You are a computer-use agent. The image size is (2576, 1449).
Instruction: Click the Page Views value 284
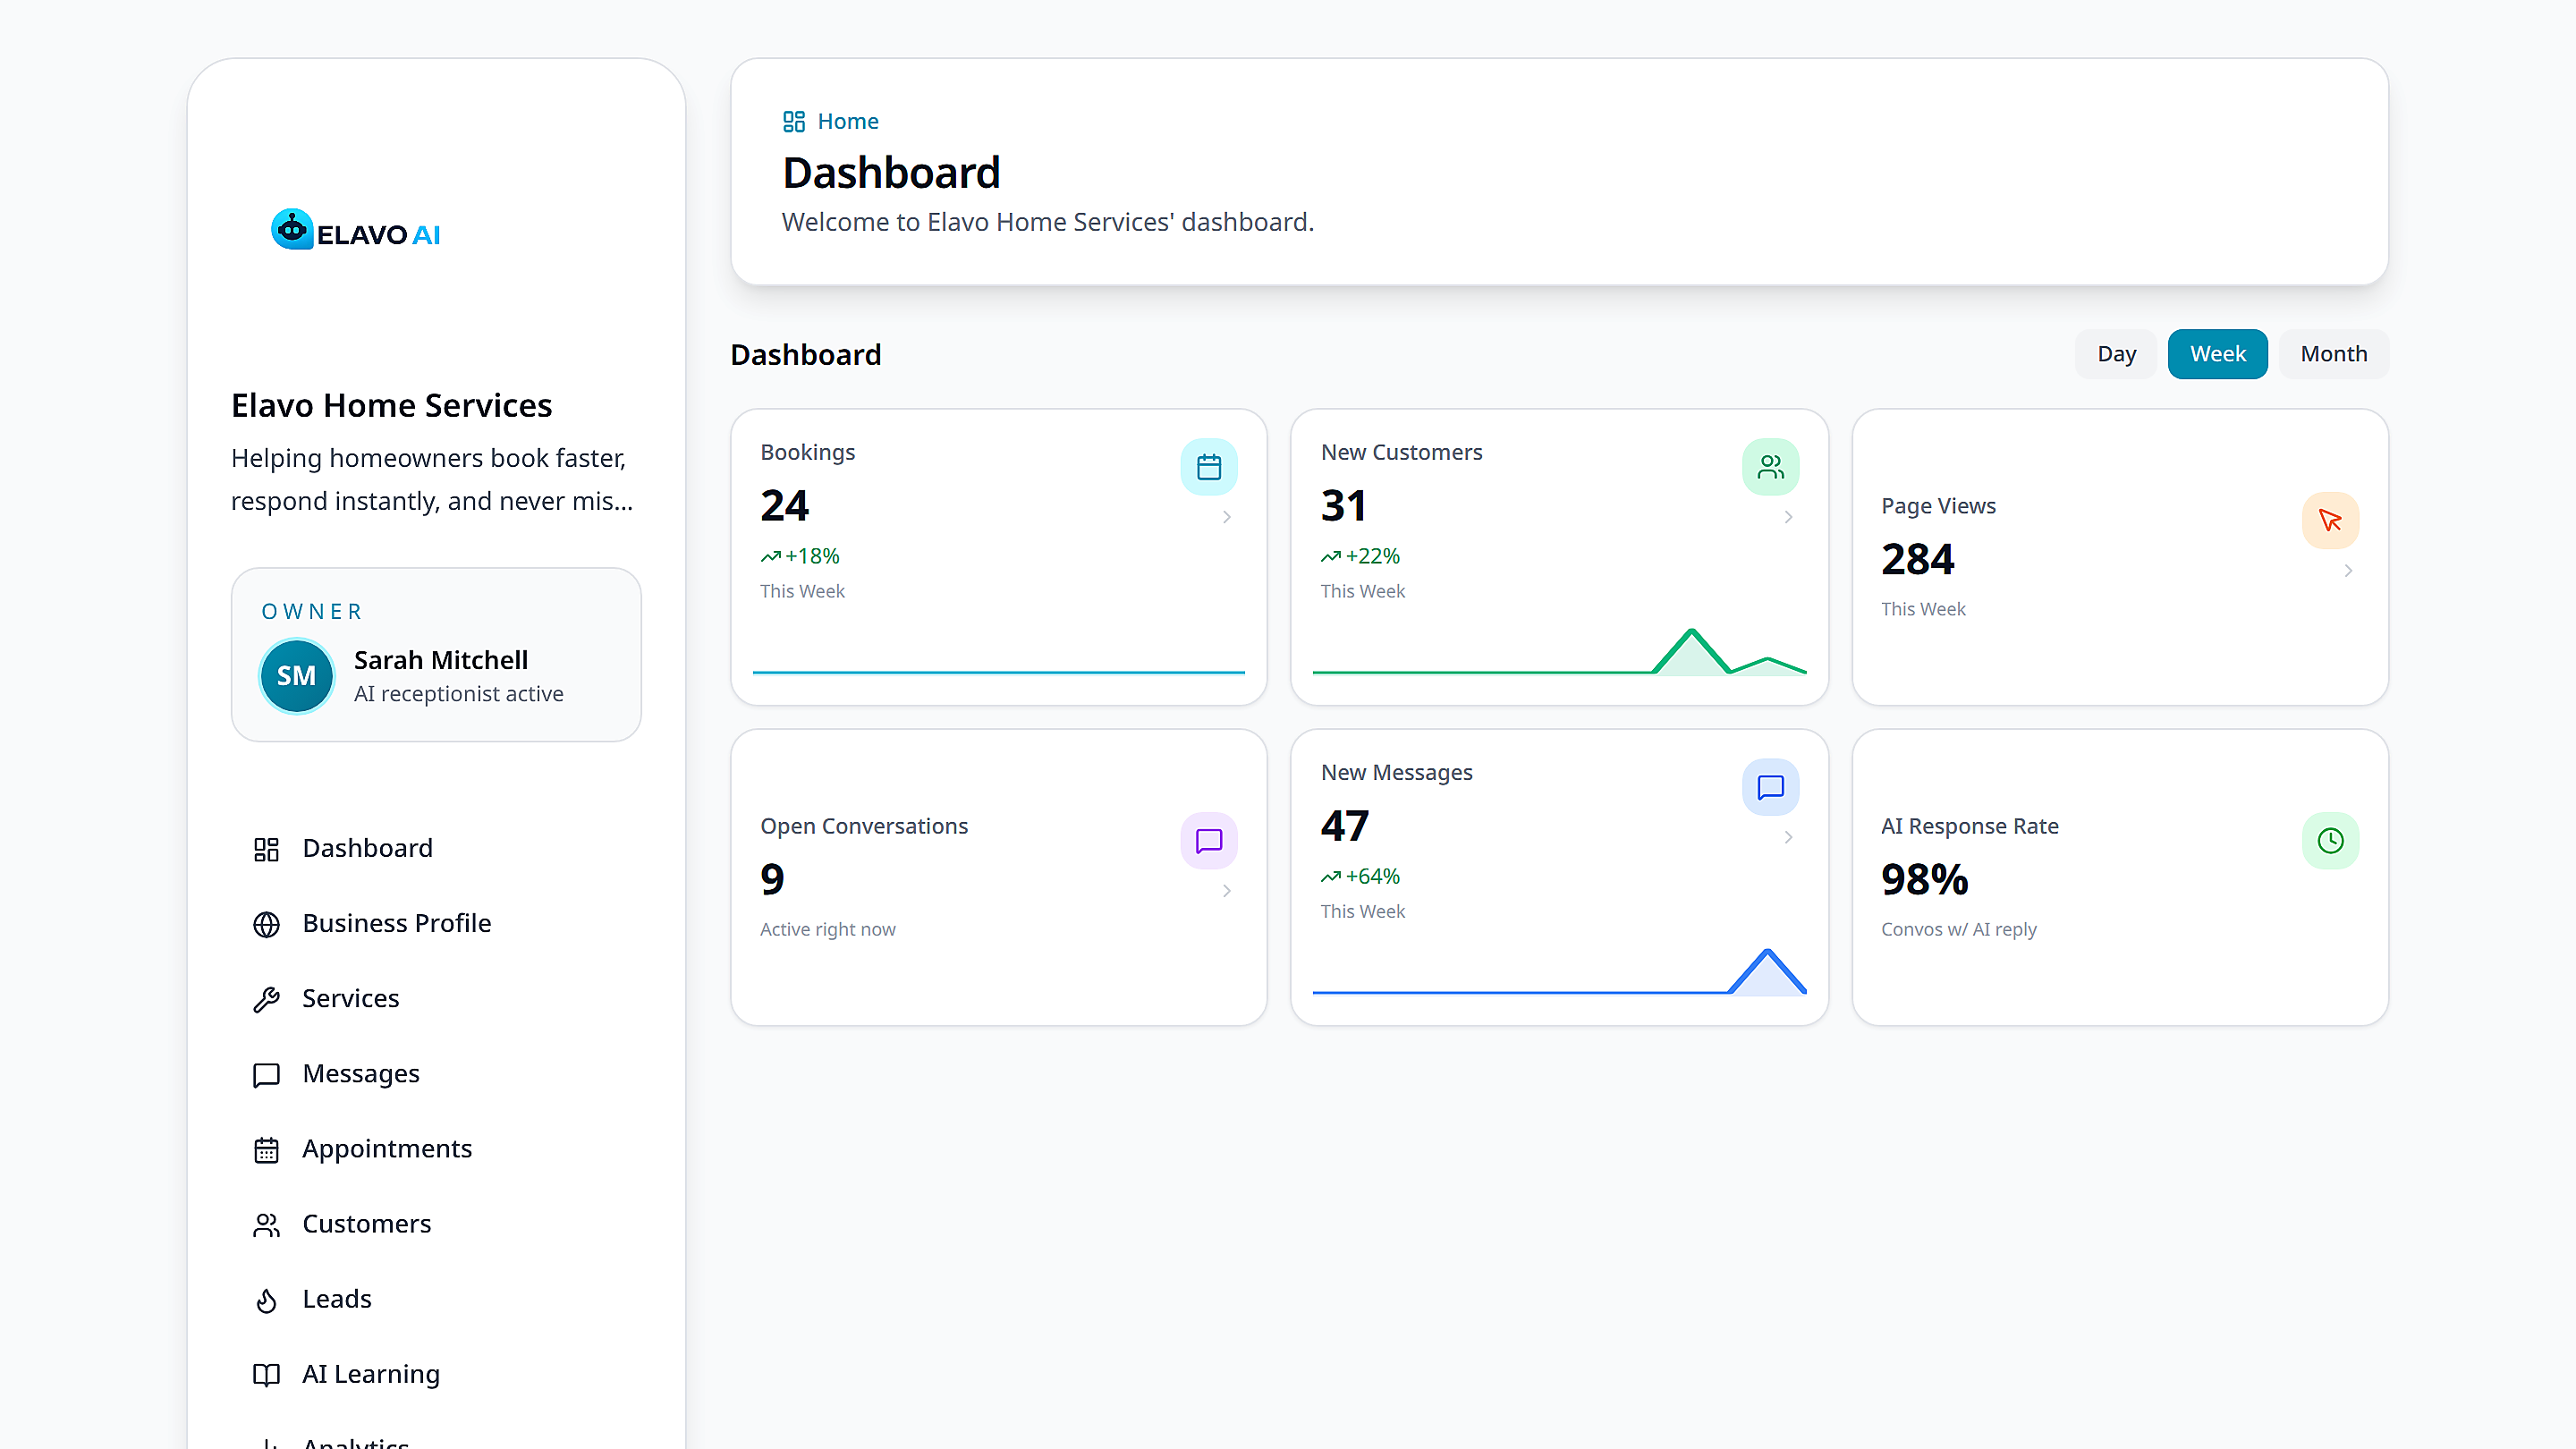coord(1917,560)
